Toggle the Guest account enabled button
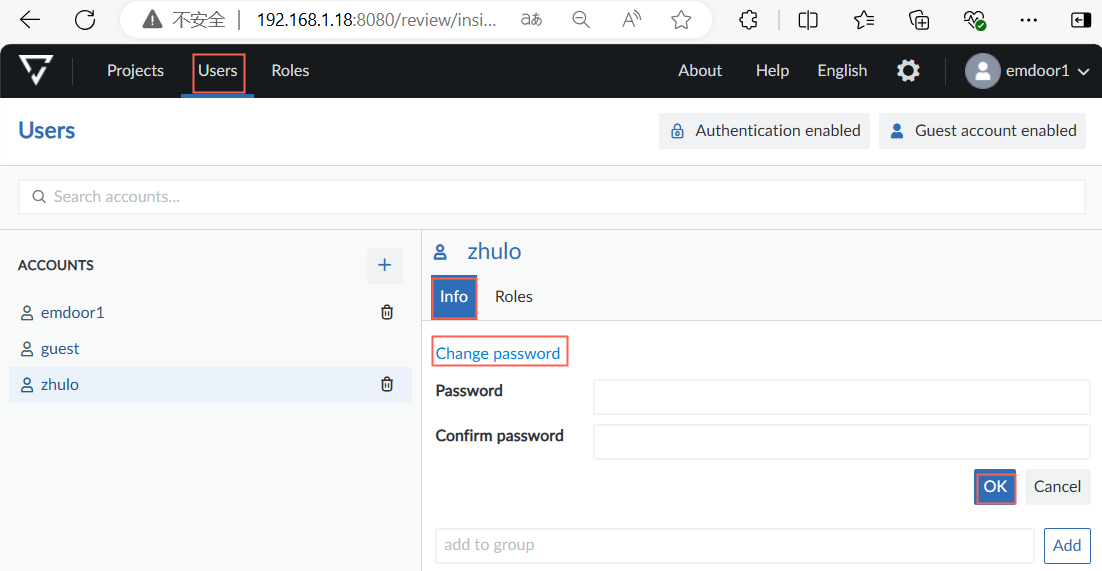The width and height of the screenshot is (1102, 571). (982, 131)
